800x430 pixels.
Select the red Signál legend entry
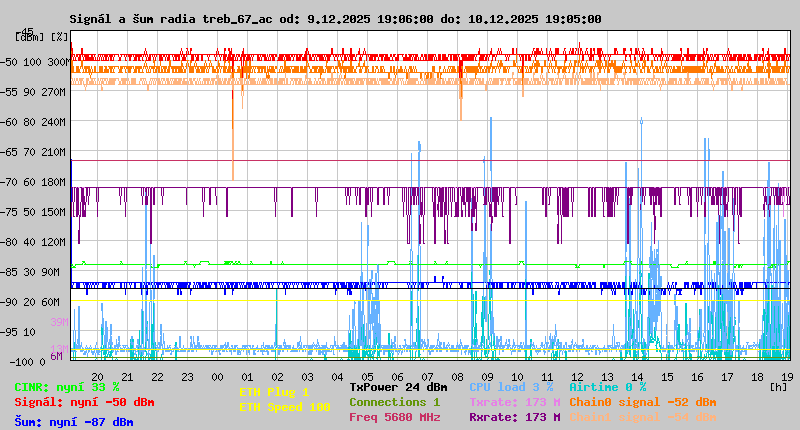[x=84, y=402]
